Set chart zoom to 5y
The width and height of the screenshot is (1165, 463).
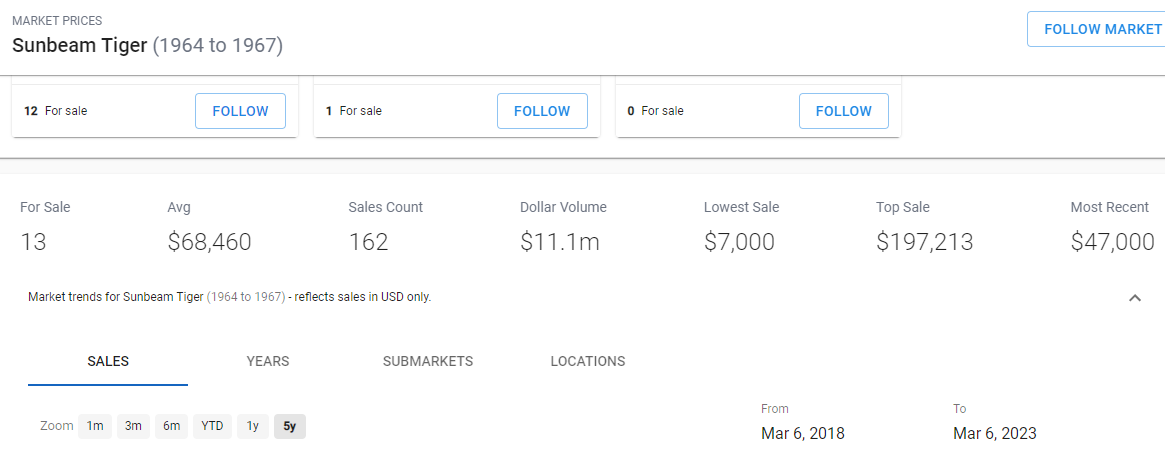point(290,426)
